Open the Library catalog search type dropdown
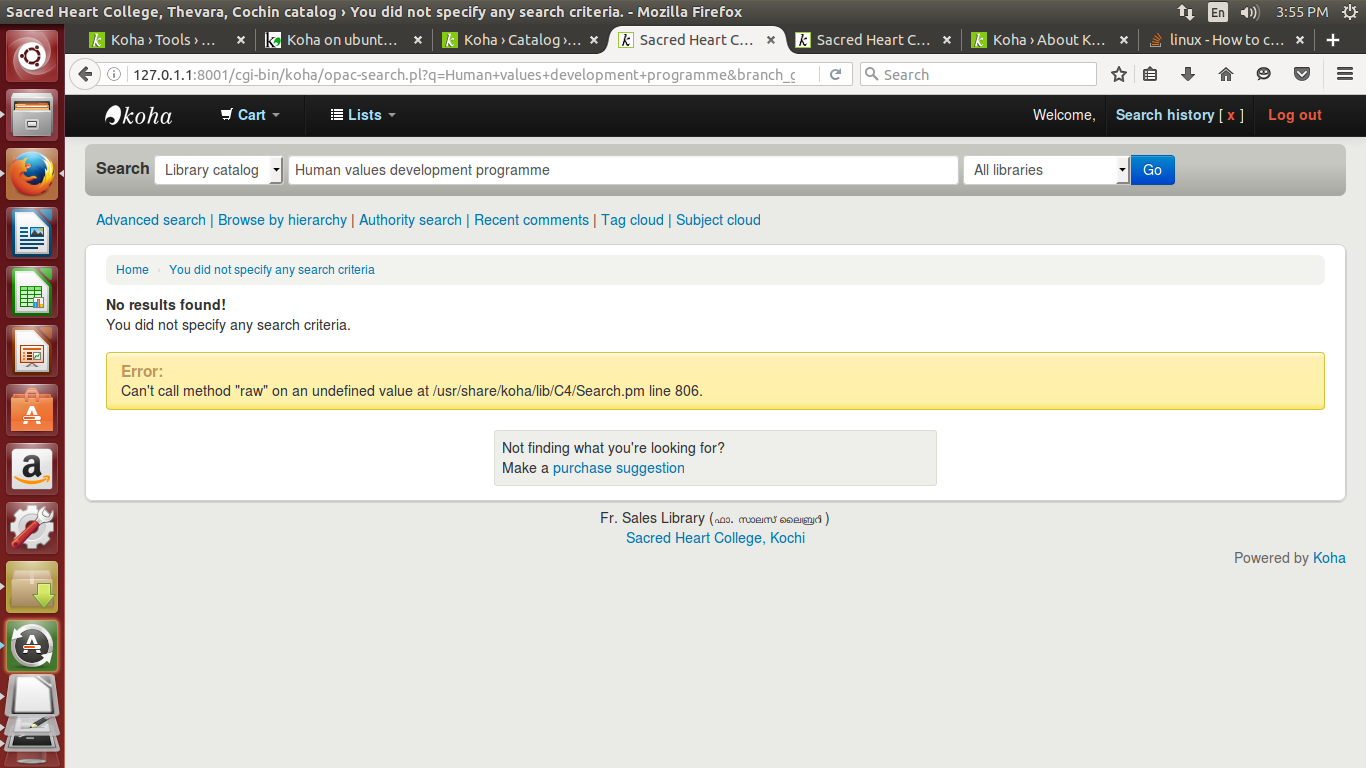 pos(219,170)
